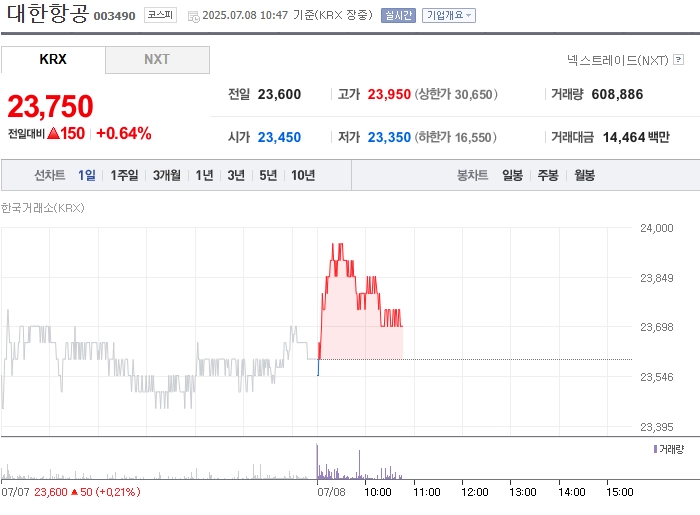The height and width of the screenshot is (515, 700).
Task: Click the 10:00 time axis label
Action: pos(378,492)
